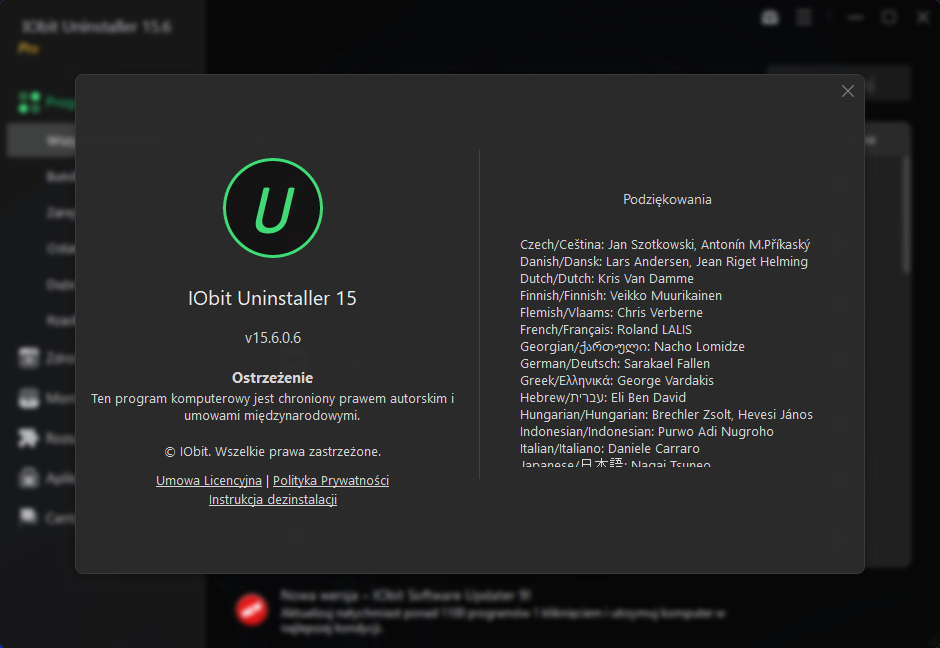This screenshot has width=940, height=648.
Task: Open the Polityka Prywatności link
Action: pos(331,481)
